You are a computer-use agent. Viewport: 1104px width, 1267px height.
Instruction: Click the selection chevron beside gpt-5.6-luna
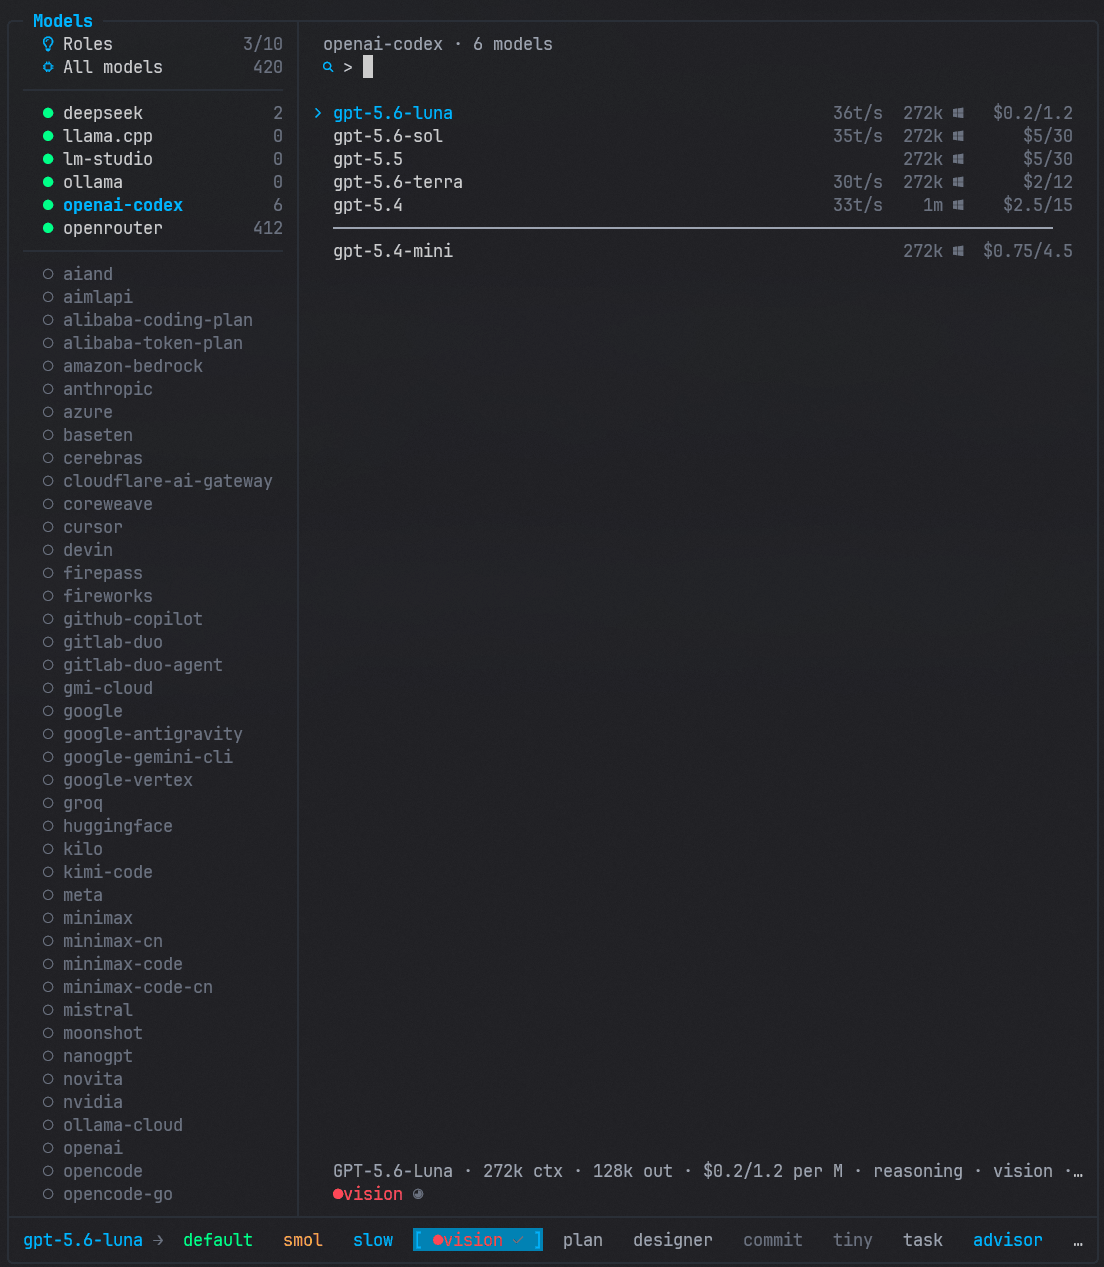pos(318,113)
